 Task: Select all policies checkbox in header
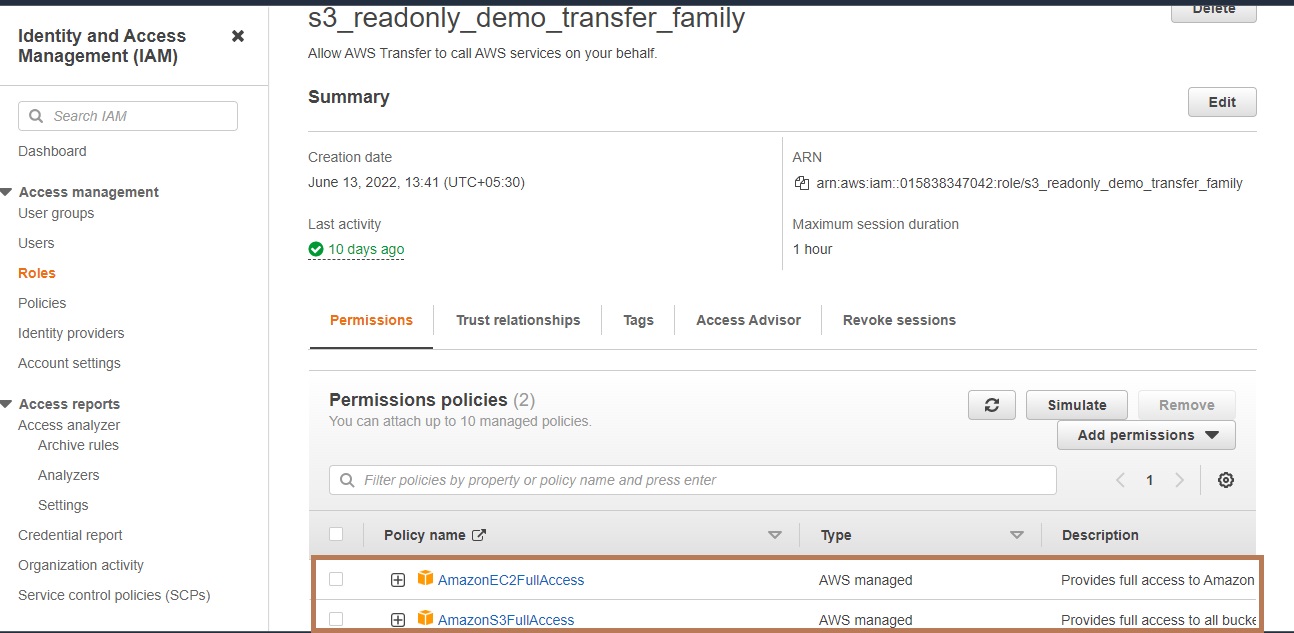coord(336,534)
